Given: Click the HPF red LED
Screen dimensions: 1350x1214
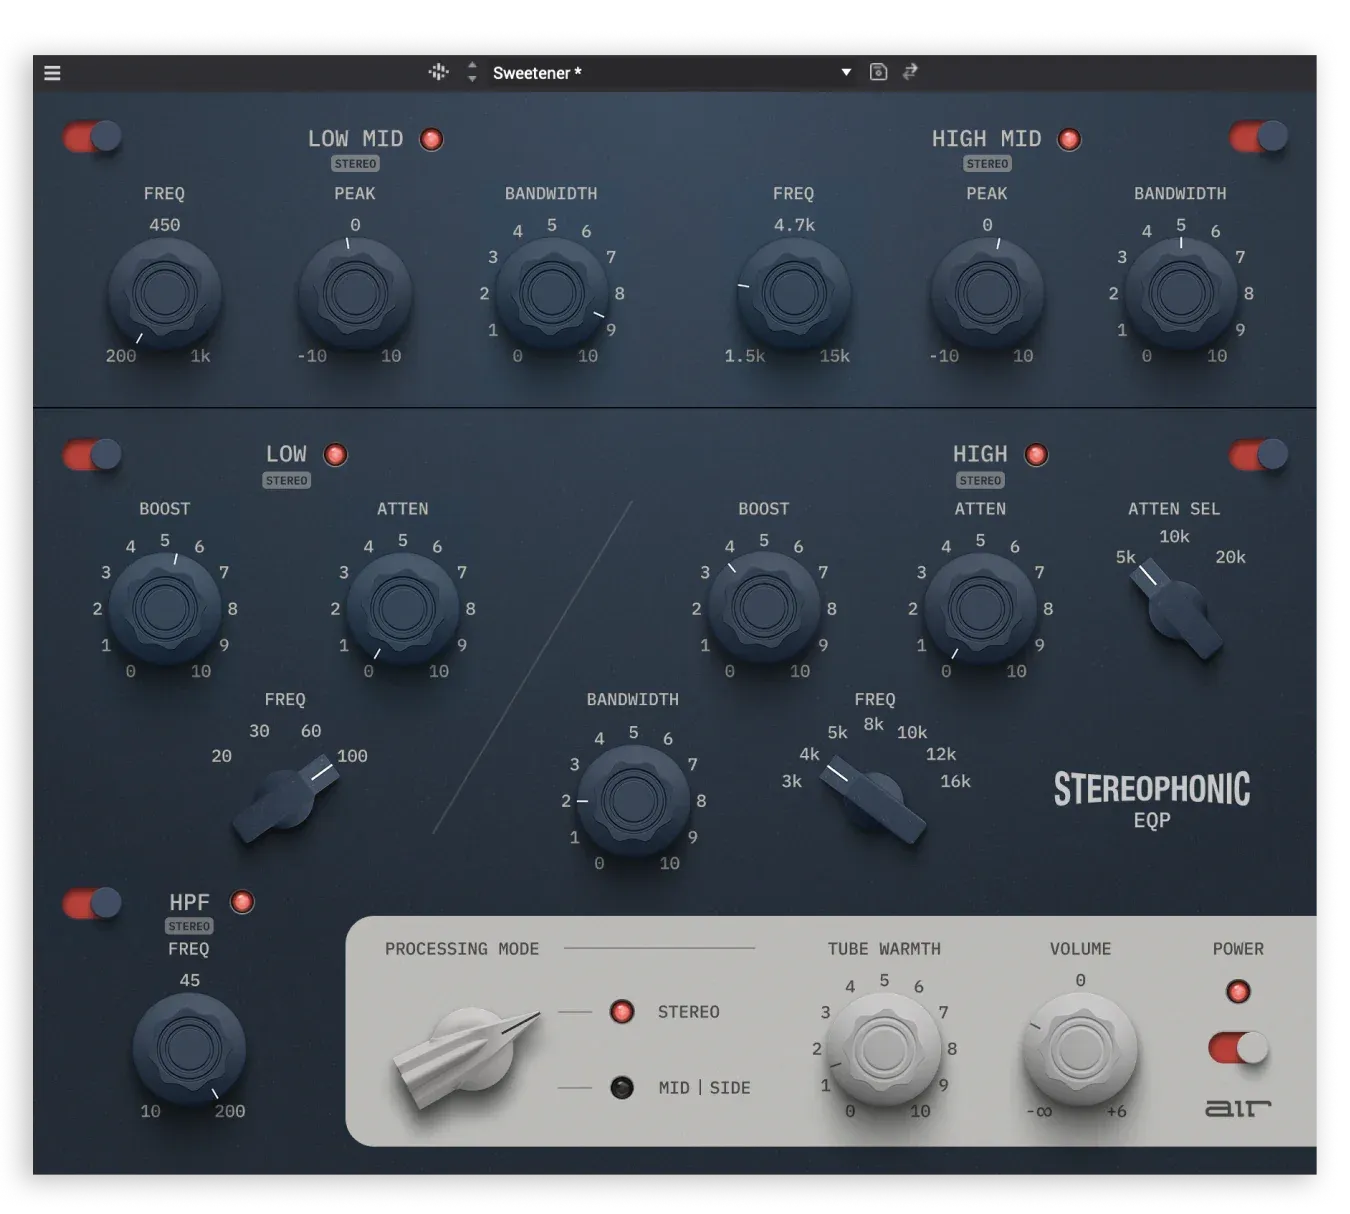Looking at the screenshot, I should [242, 902].
